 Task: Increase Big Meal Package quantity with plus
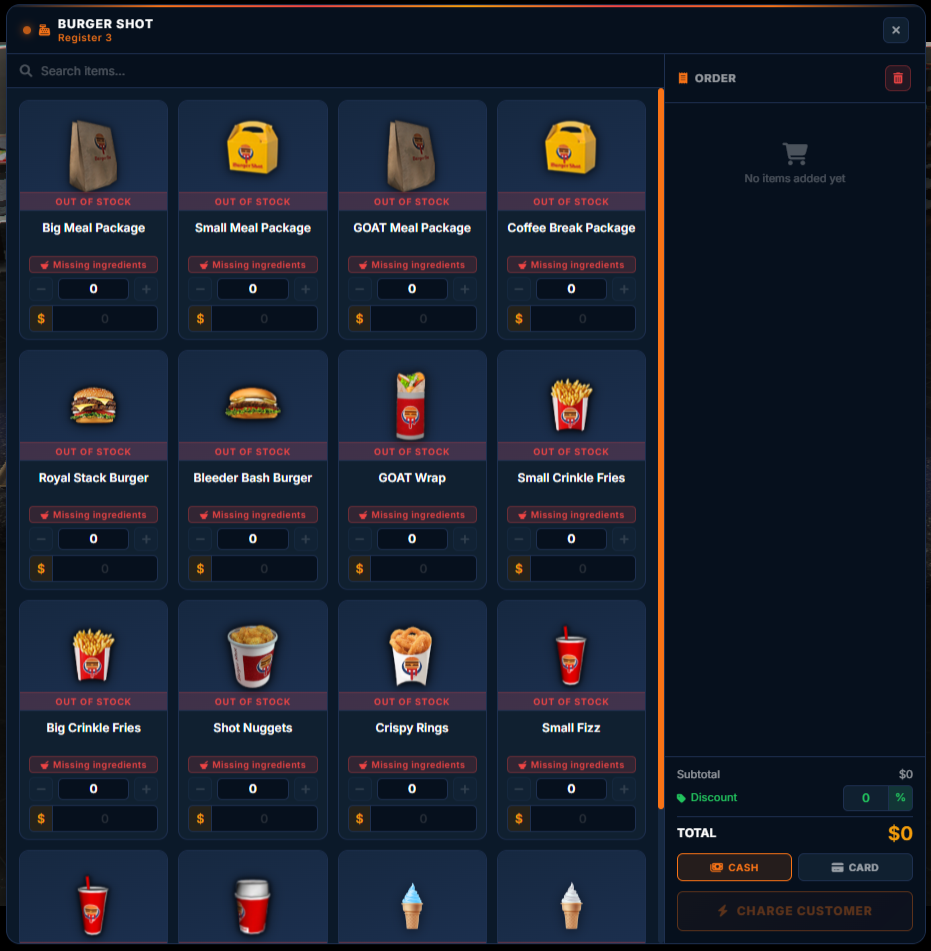[x=146, y=289]
